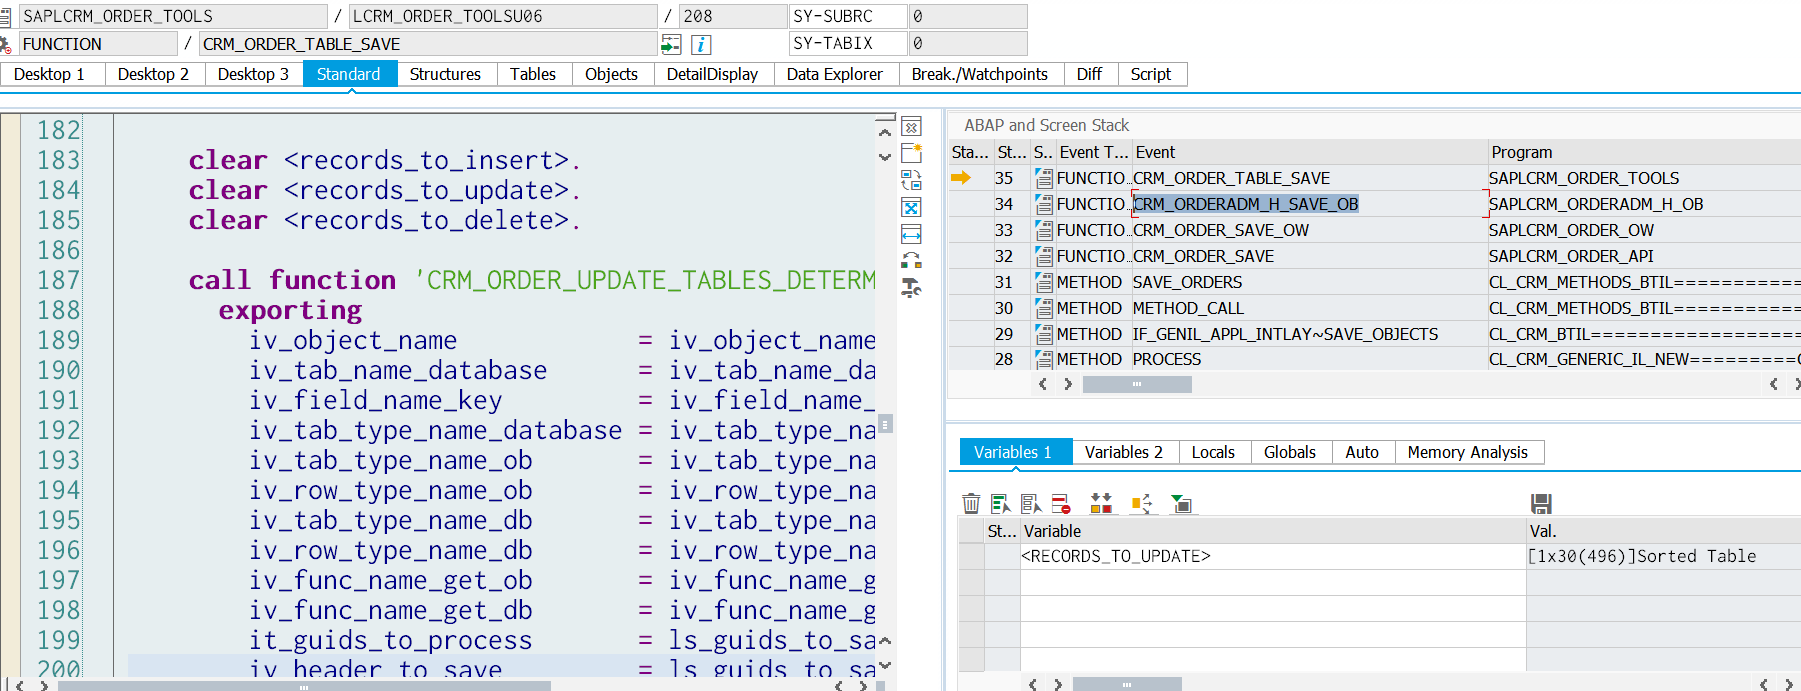Click the trash icon in Variables toolbar
Image resolution: width=1801 pixels, height=691 pixels.
pos(970,503)
